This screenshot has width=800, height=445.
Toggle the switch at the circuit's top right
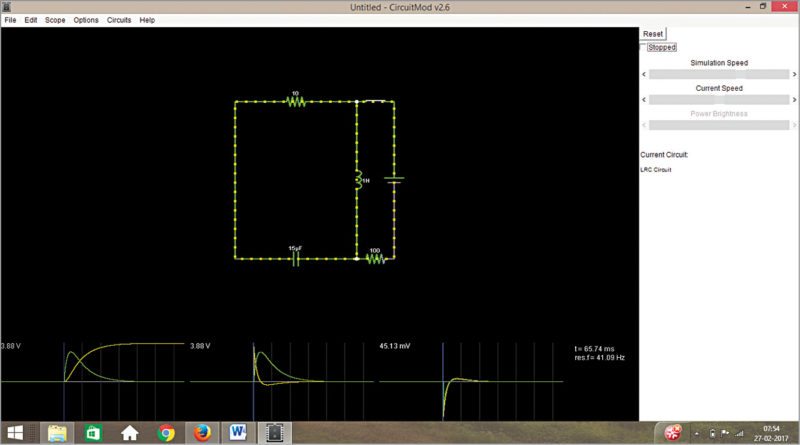(375, 101)
